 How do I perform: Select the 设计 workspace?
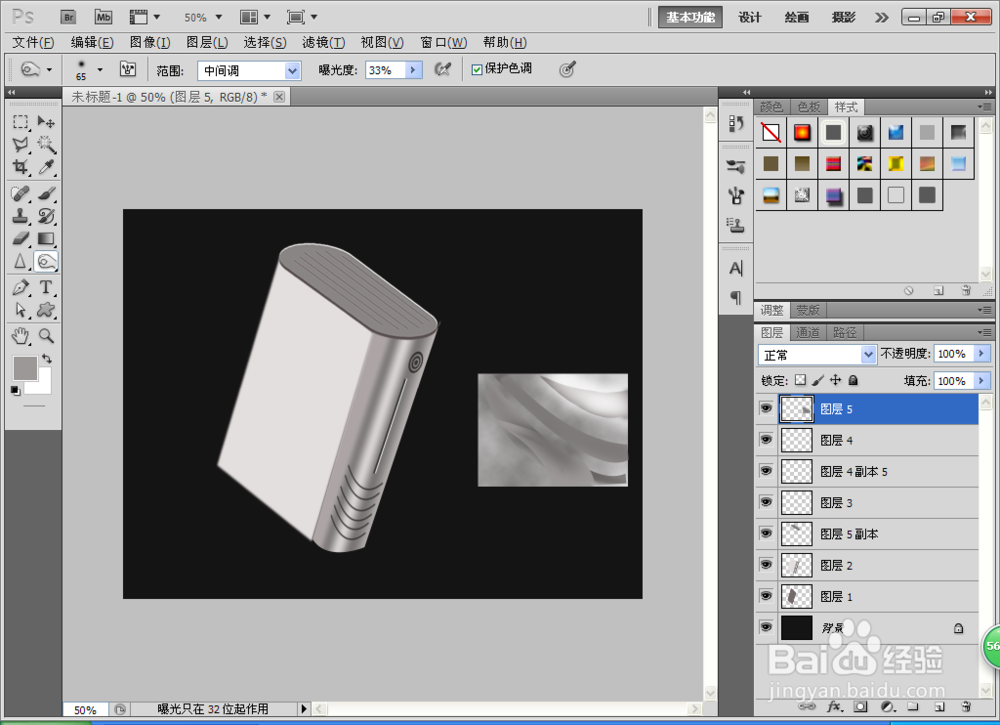[x=750, y=17]
